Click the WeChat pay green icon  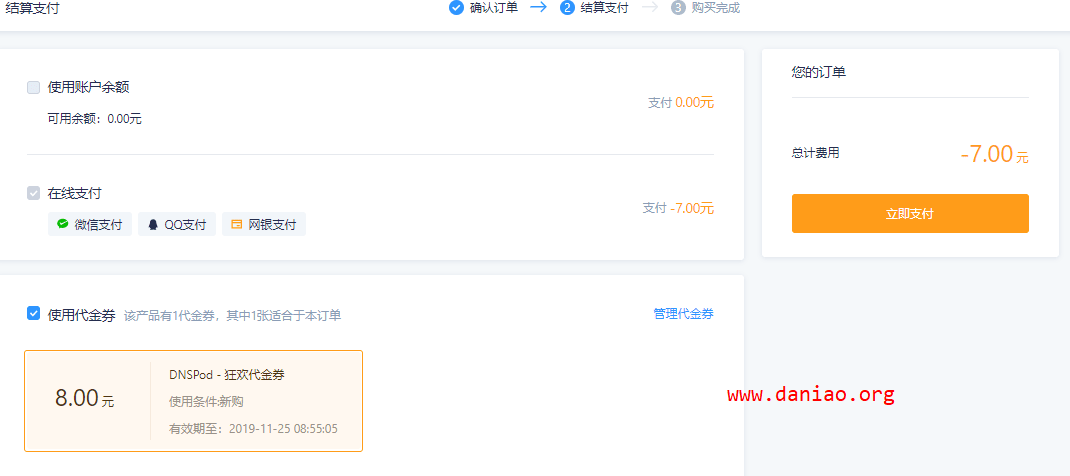click(x=63, y=224)
